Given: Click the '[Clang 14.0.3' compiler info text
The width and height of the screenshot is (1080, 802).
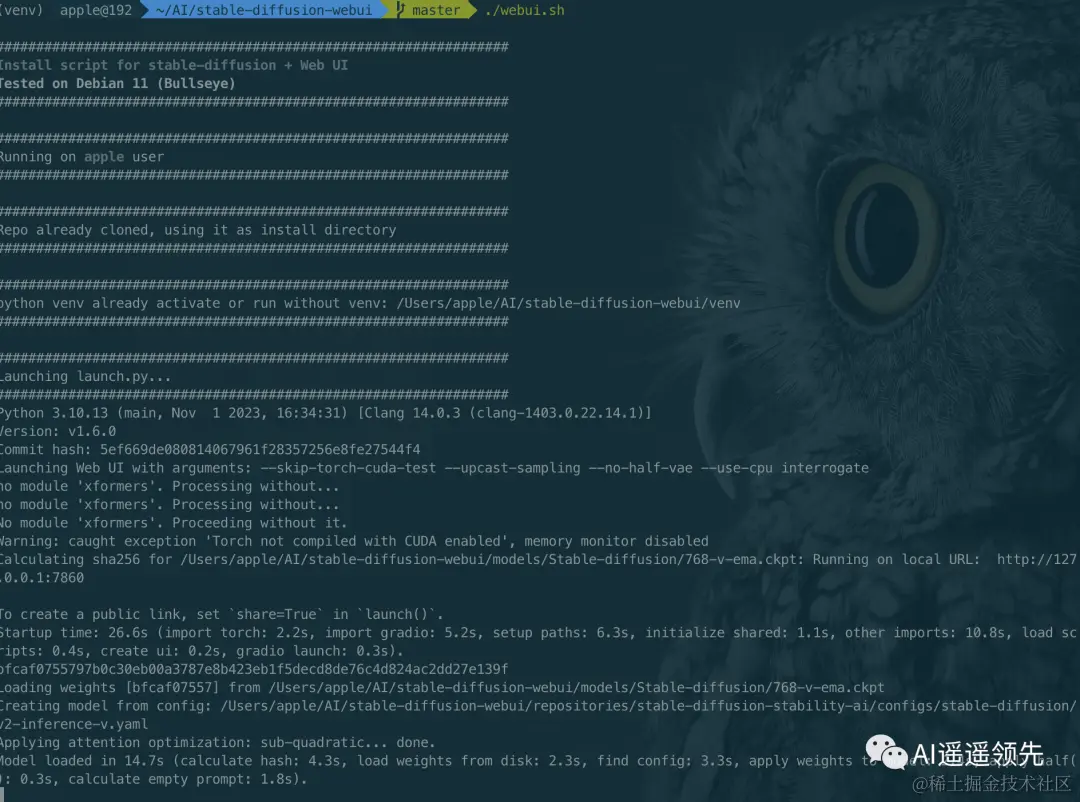Looking at the screenshot, I should [x=504, y=413].
